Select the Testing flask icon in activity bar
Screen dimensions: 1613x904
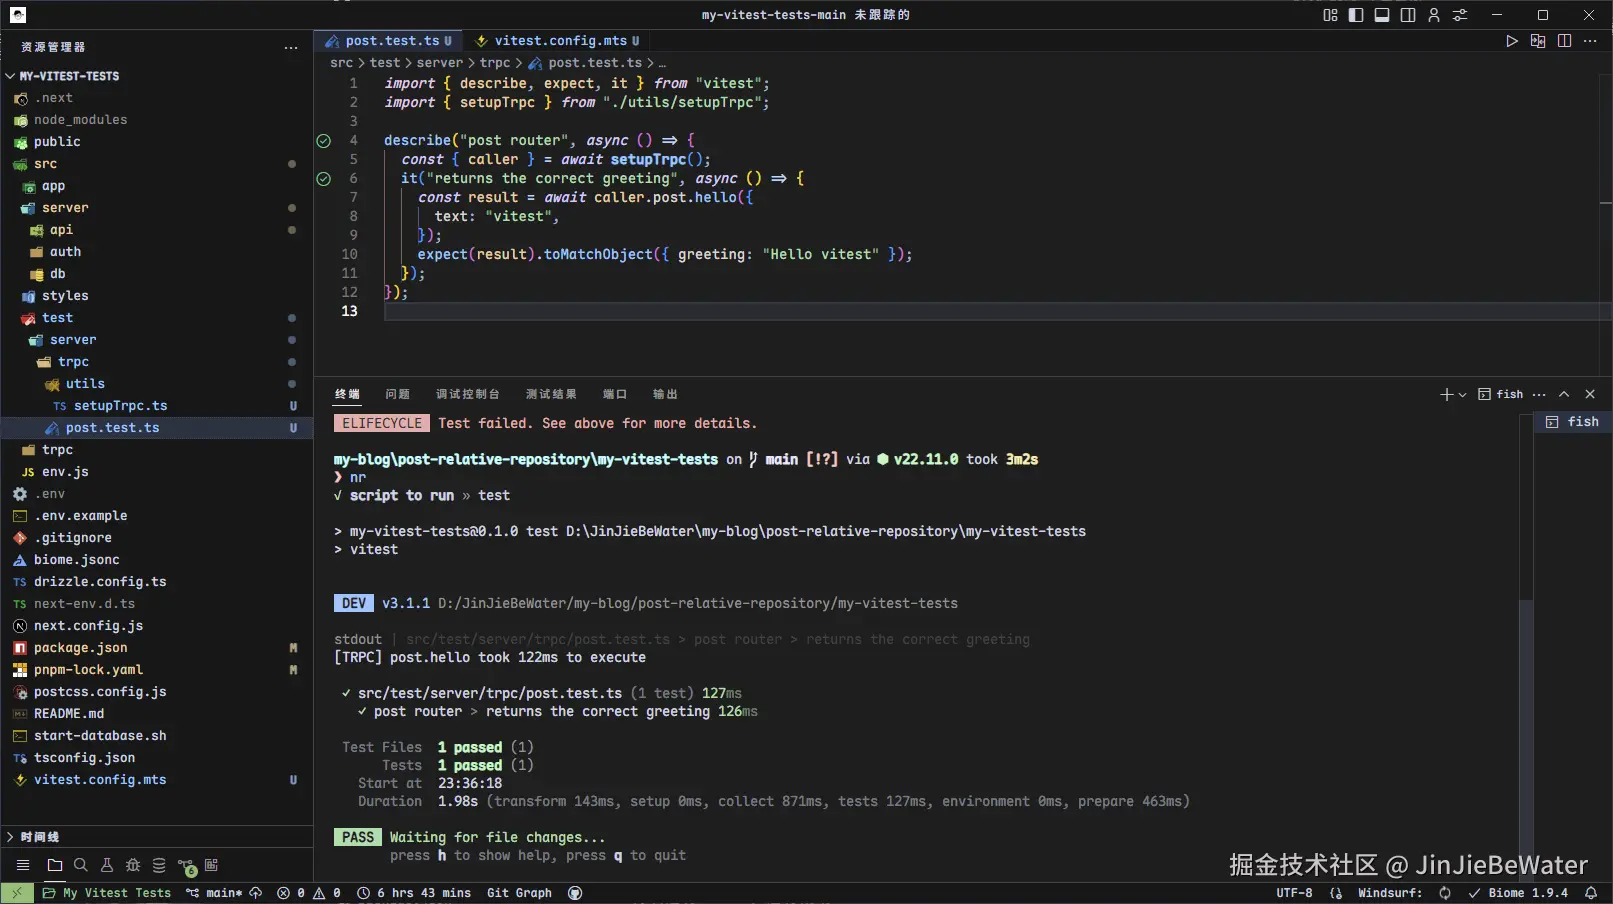106,865
